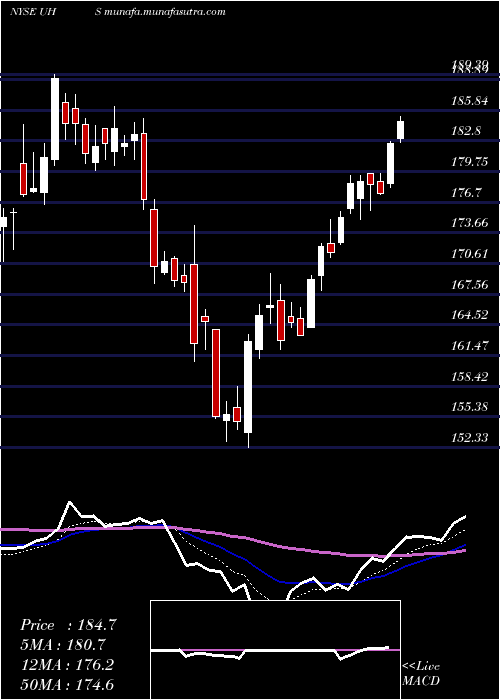Viewport: 500px width, 700px height.
Task: Click the 167.56 price axis label
Action: 470,285
